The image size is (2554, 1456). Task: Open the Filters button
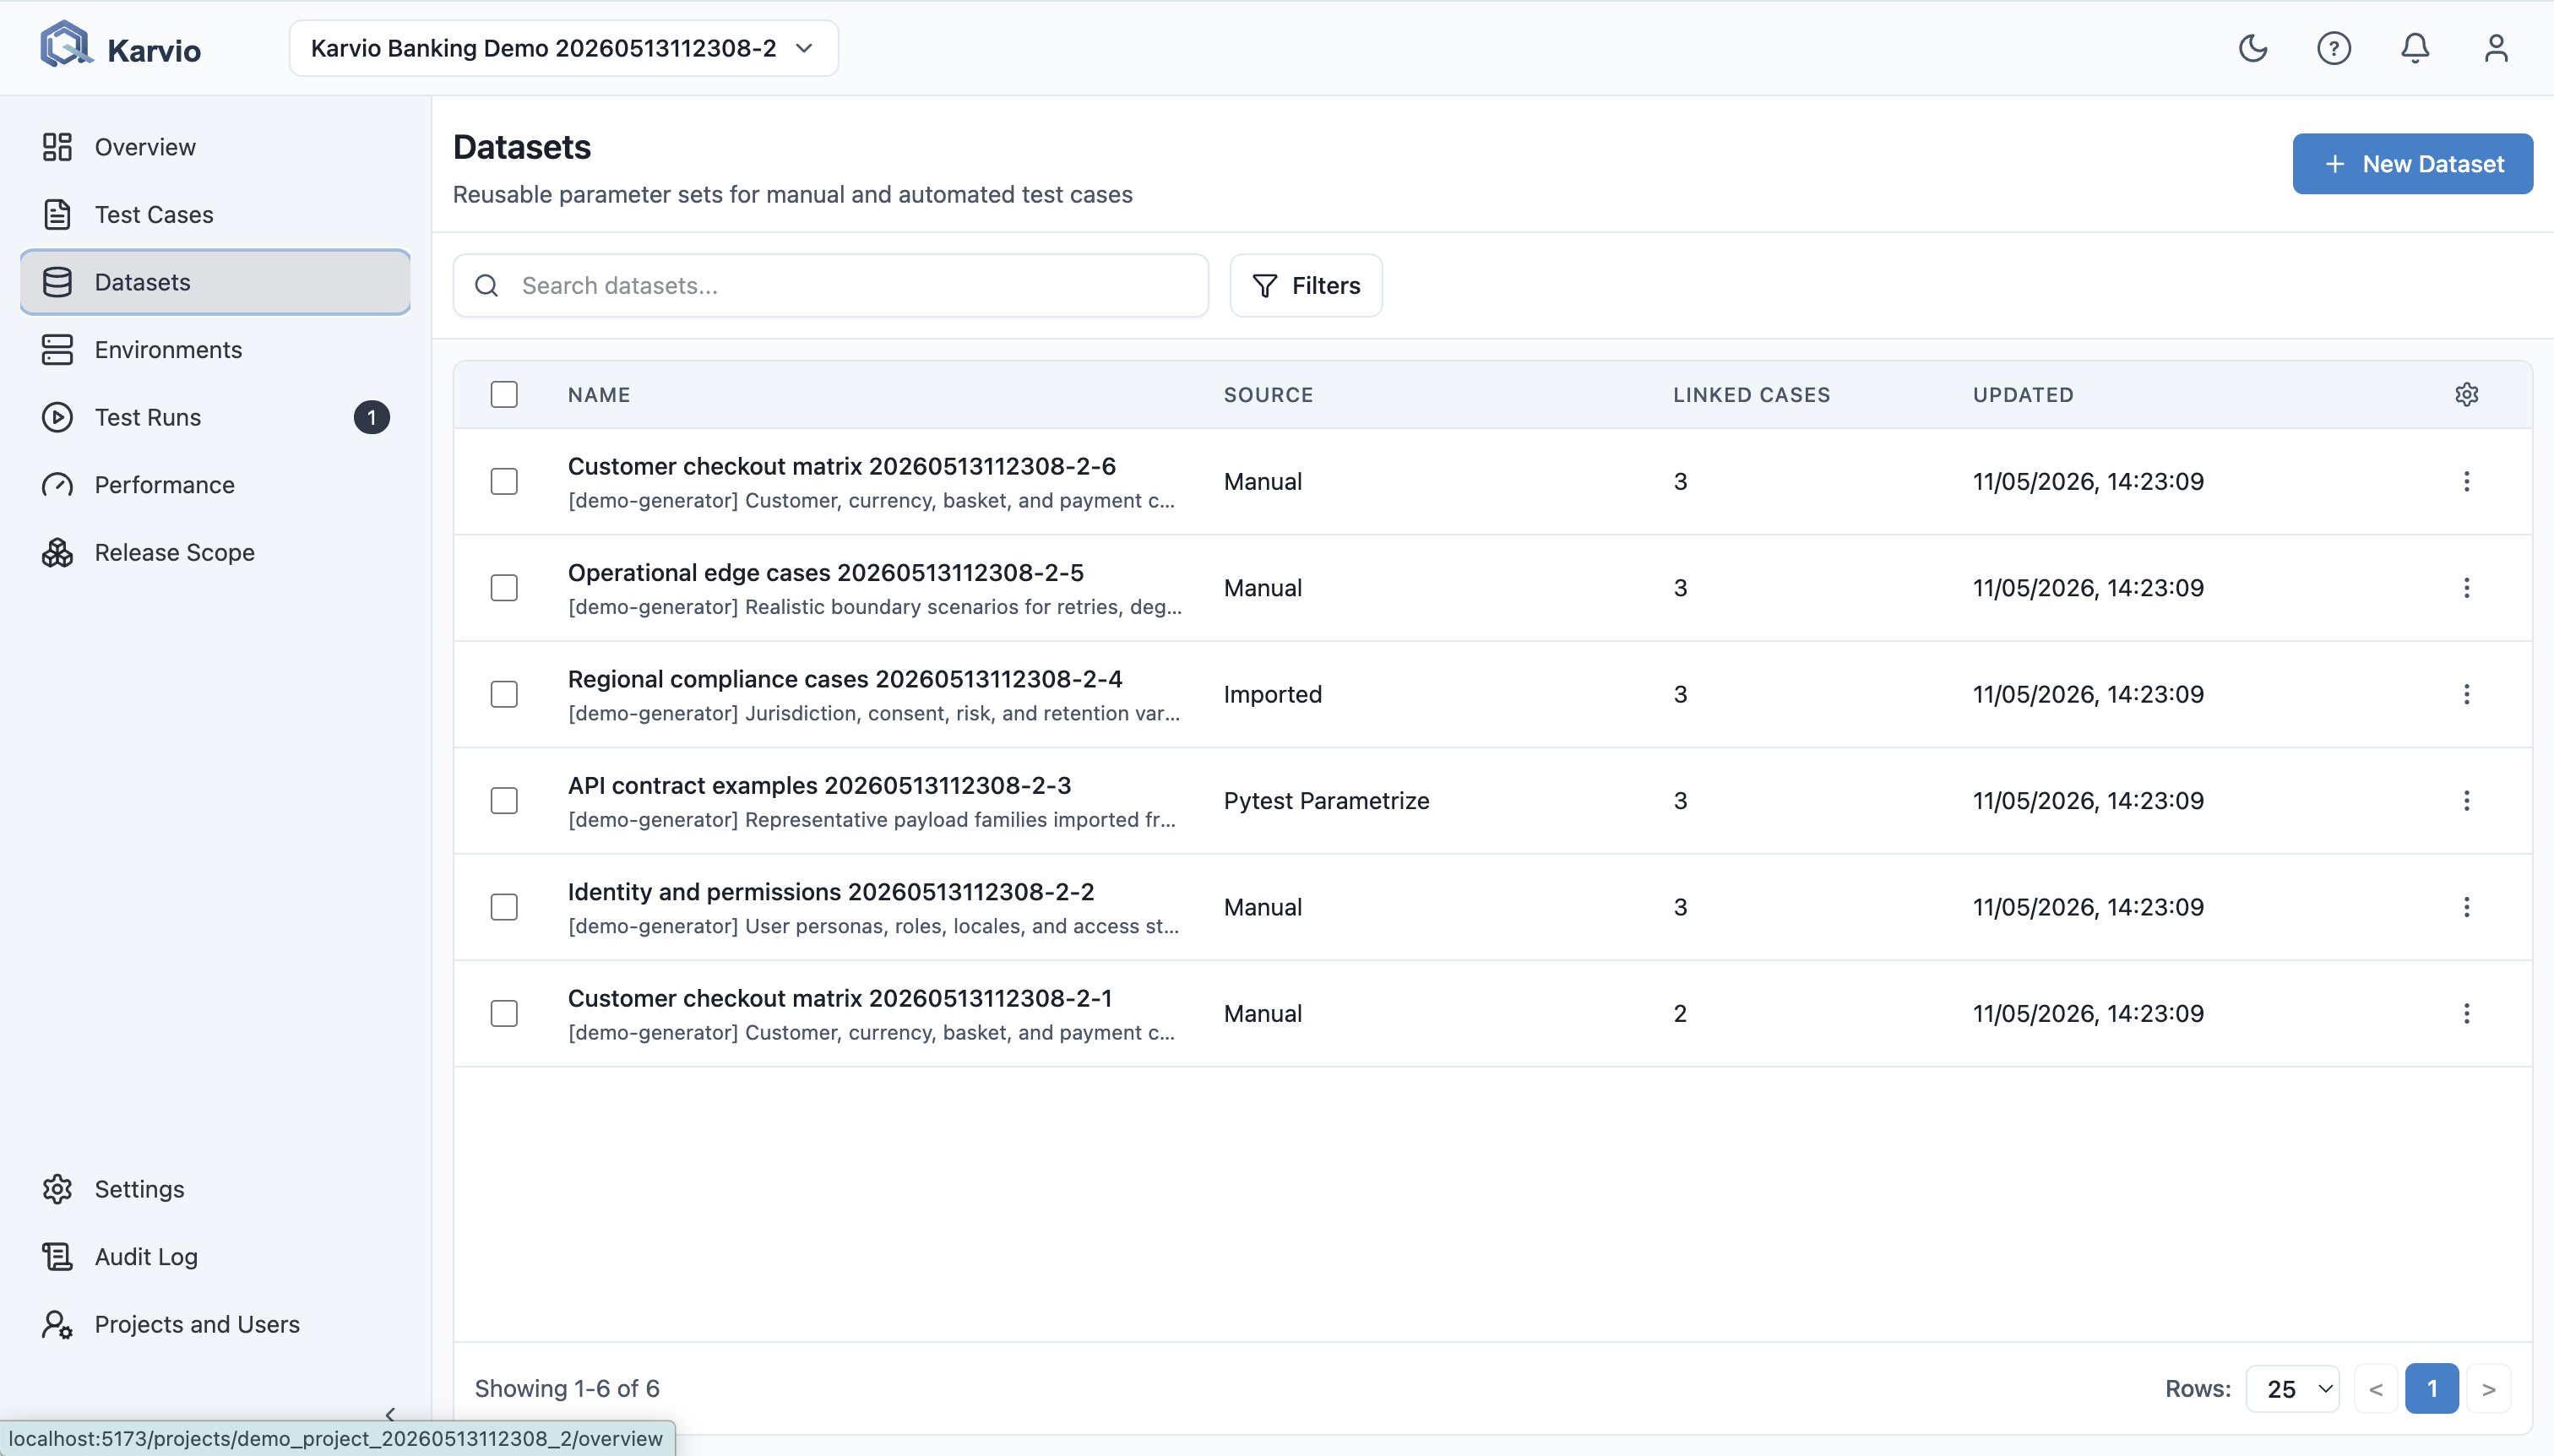pos(1306,286)
